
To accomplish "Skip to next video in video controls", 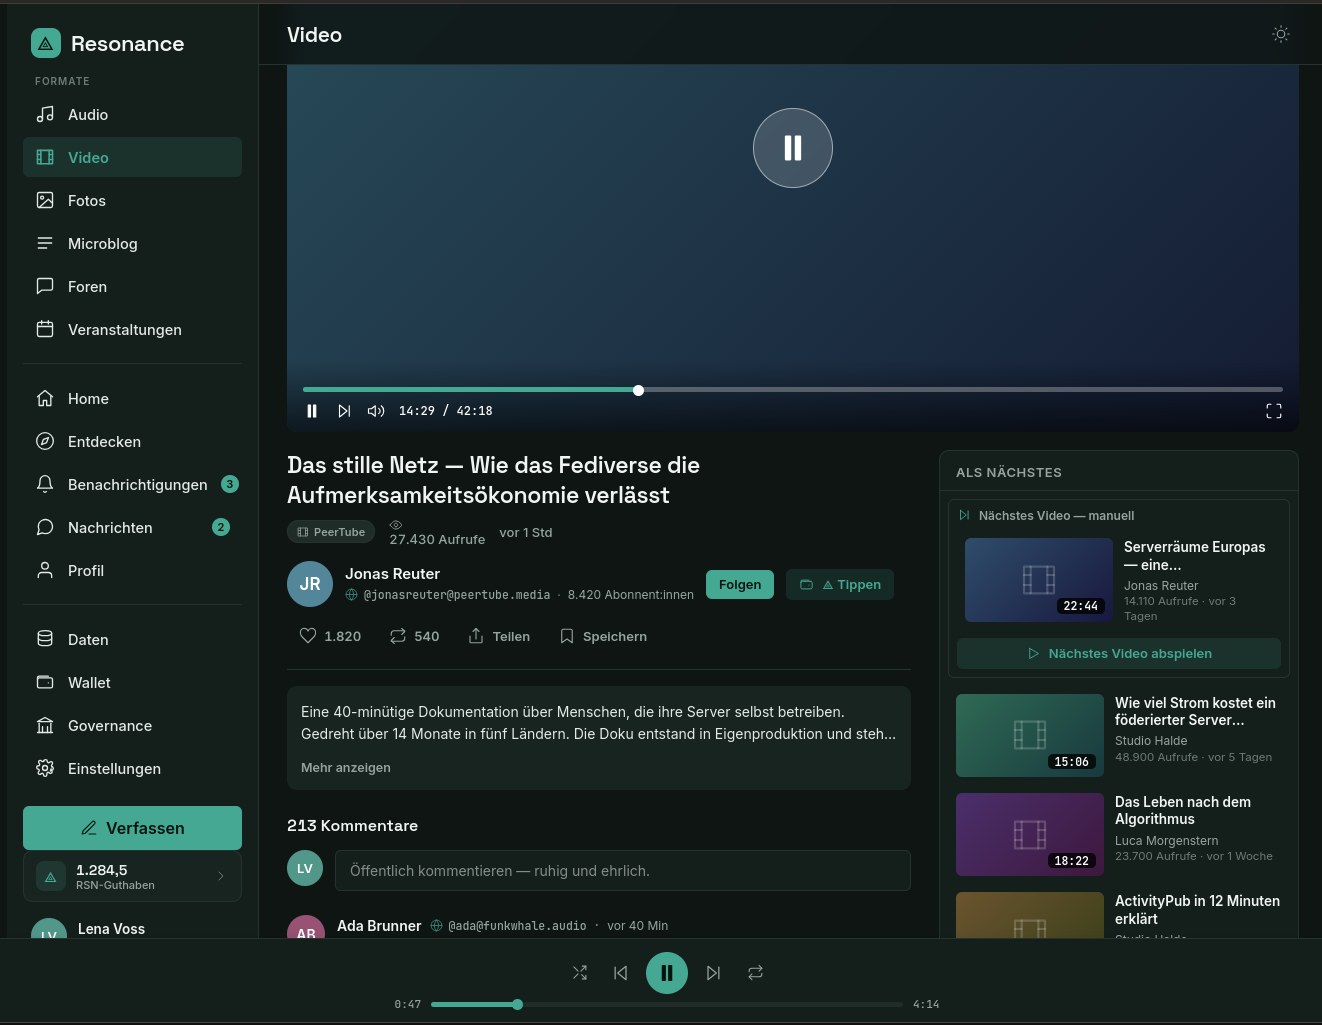I will [344, 411].
